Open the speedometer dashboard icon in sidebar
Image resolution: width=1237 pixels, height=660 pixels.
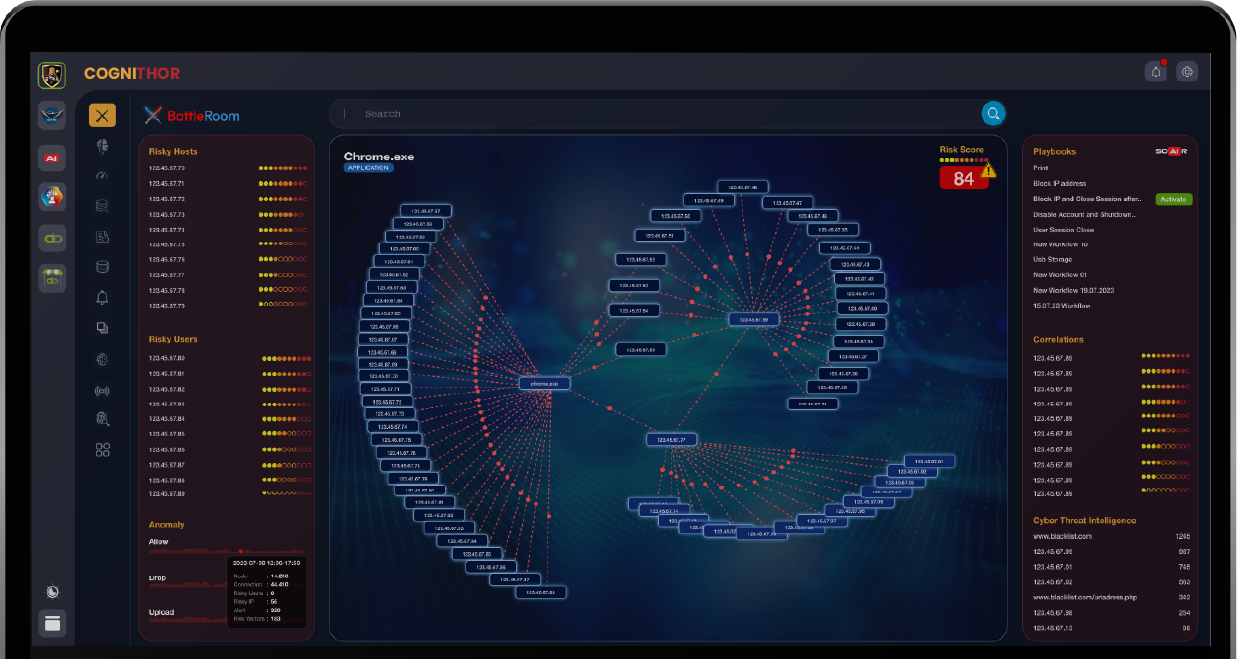[x=102, y=175]
